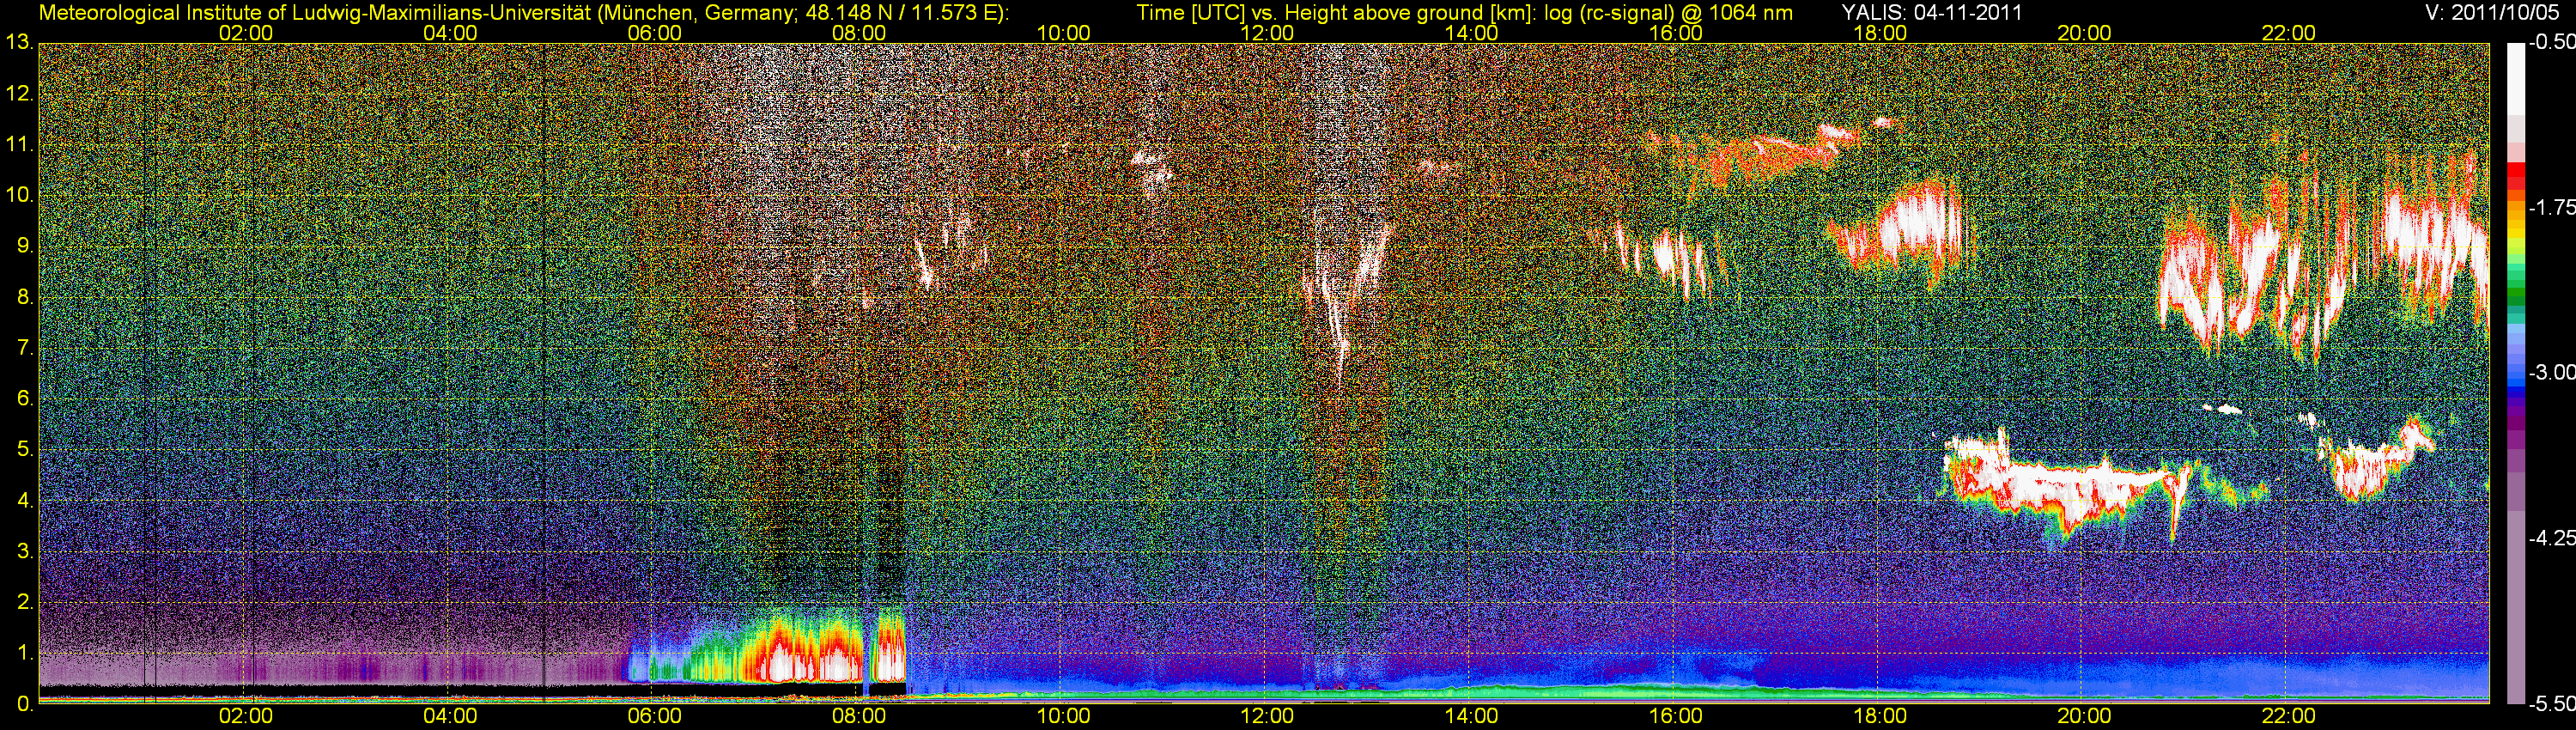
Task: Click the '3.' height axis label
Action: [25, 552]
